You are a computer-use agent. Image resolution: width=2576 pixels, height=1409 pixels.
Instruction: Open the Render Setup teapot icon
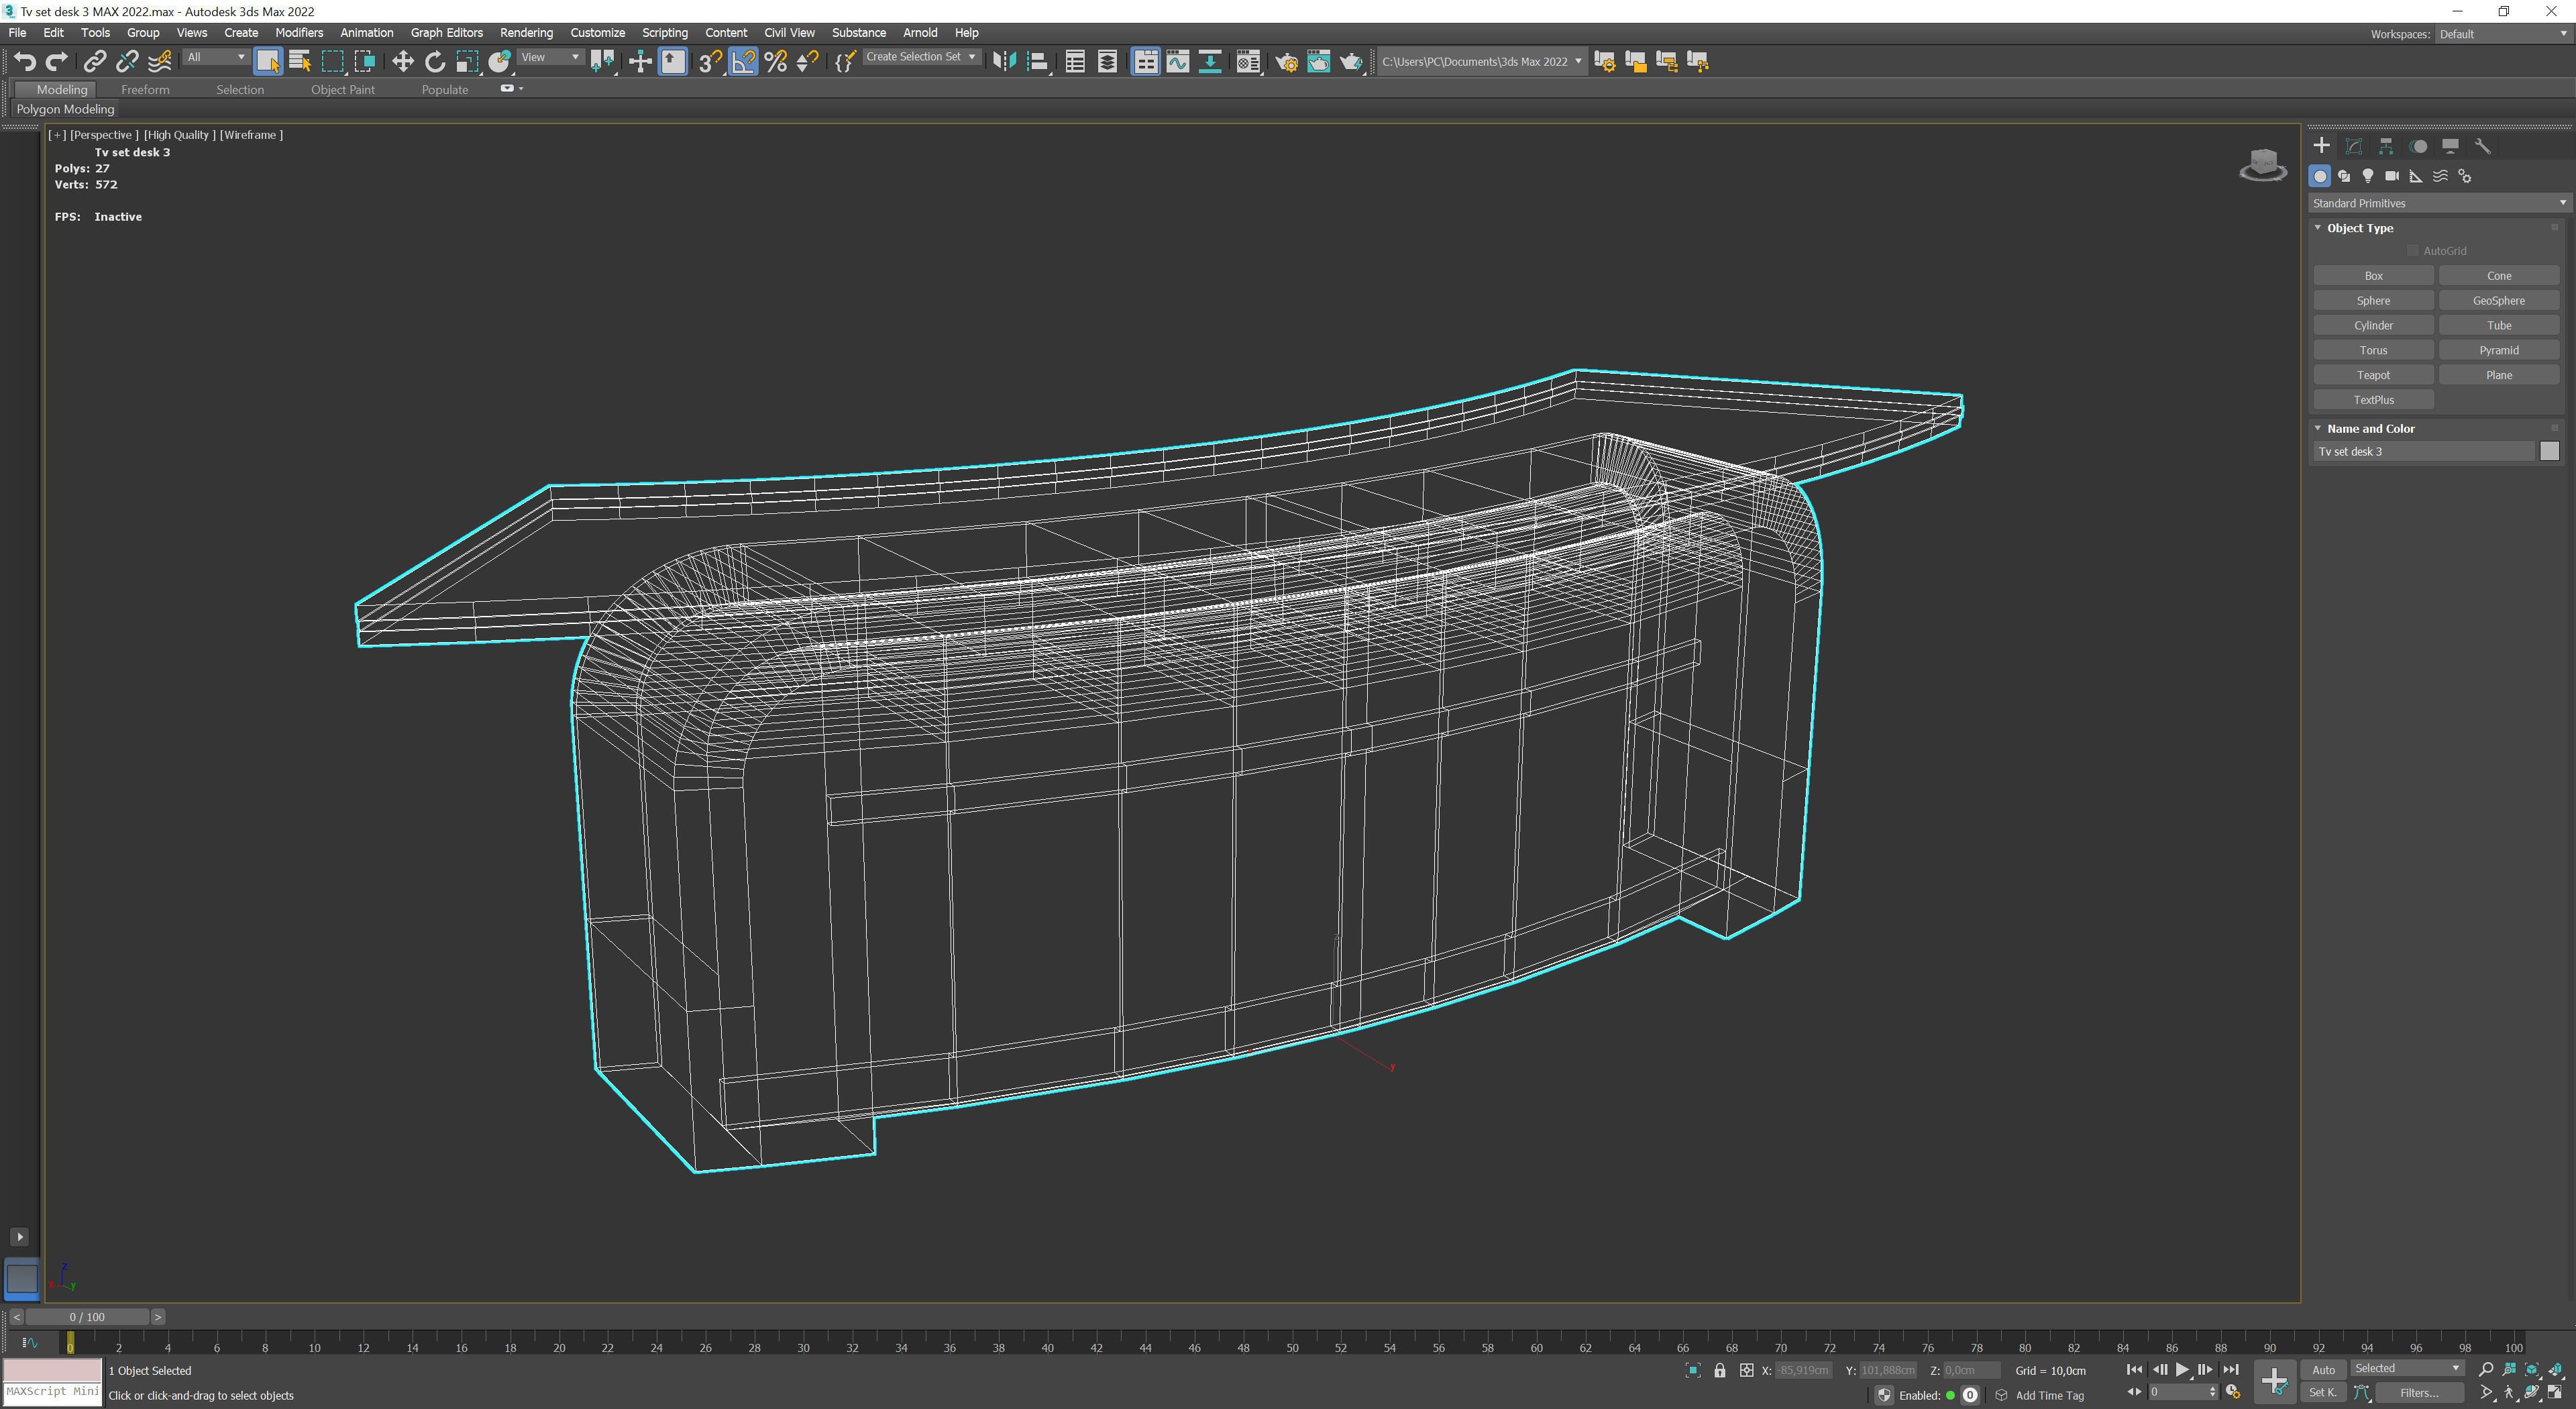(x=1286, y=62)
